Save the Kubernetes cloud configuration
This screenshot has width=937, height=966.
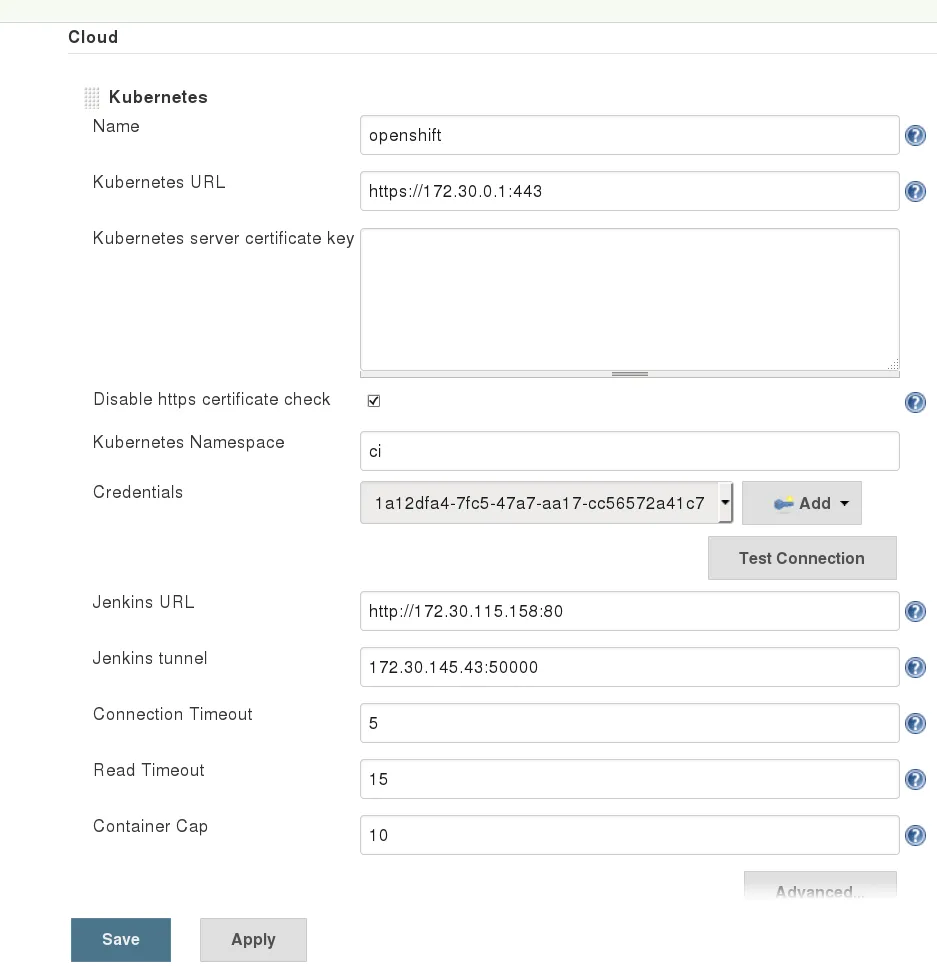point(120,939)
